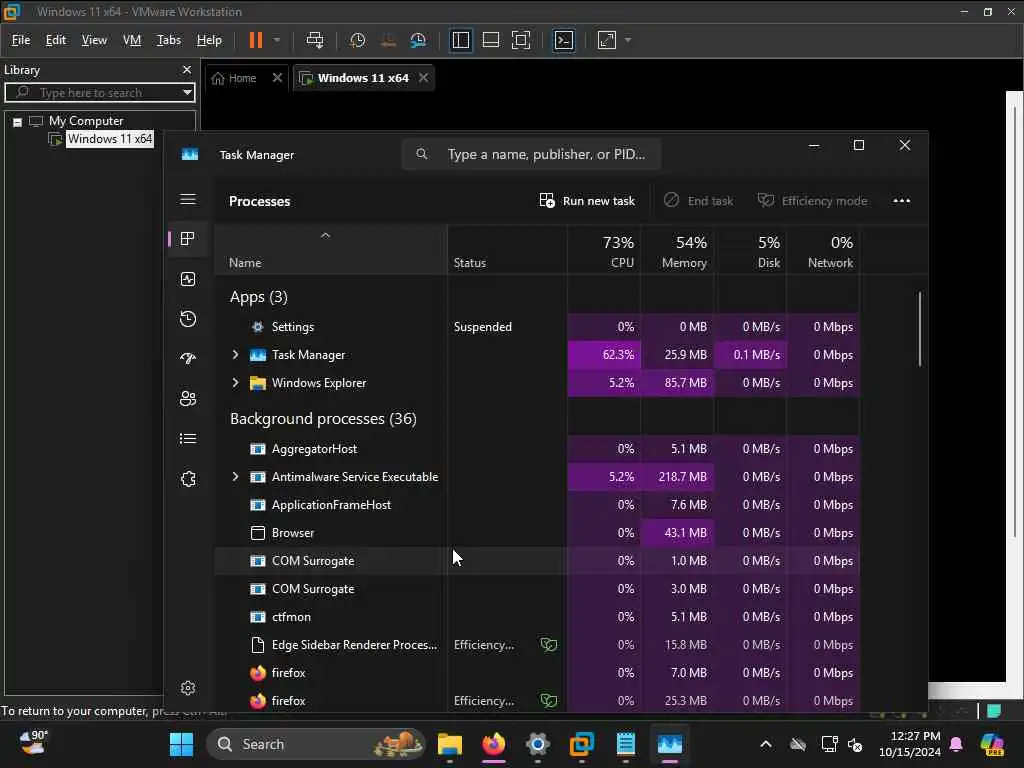Collapse My Computer tree node
The width and height of the screenshot is (1024, 768).
pos(18,122)
